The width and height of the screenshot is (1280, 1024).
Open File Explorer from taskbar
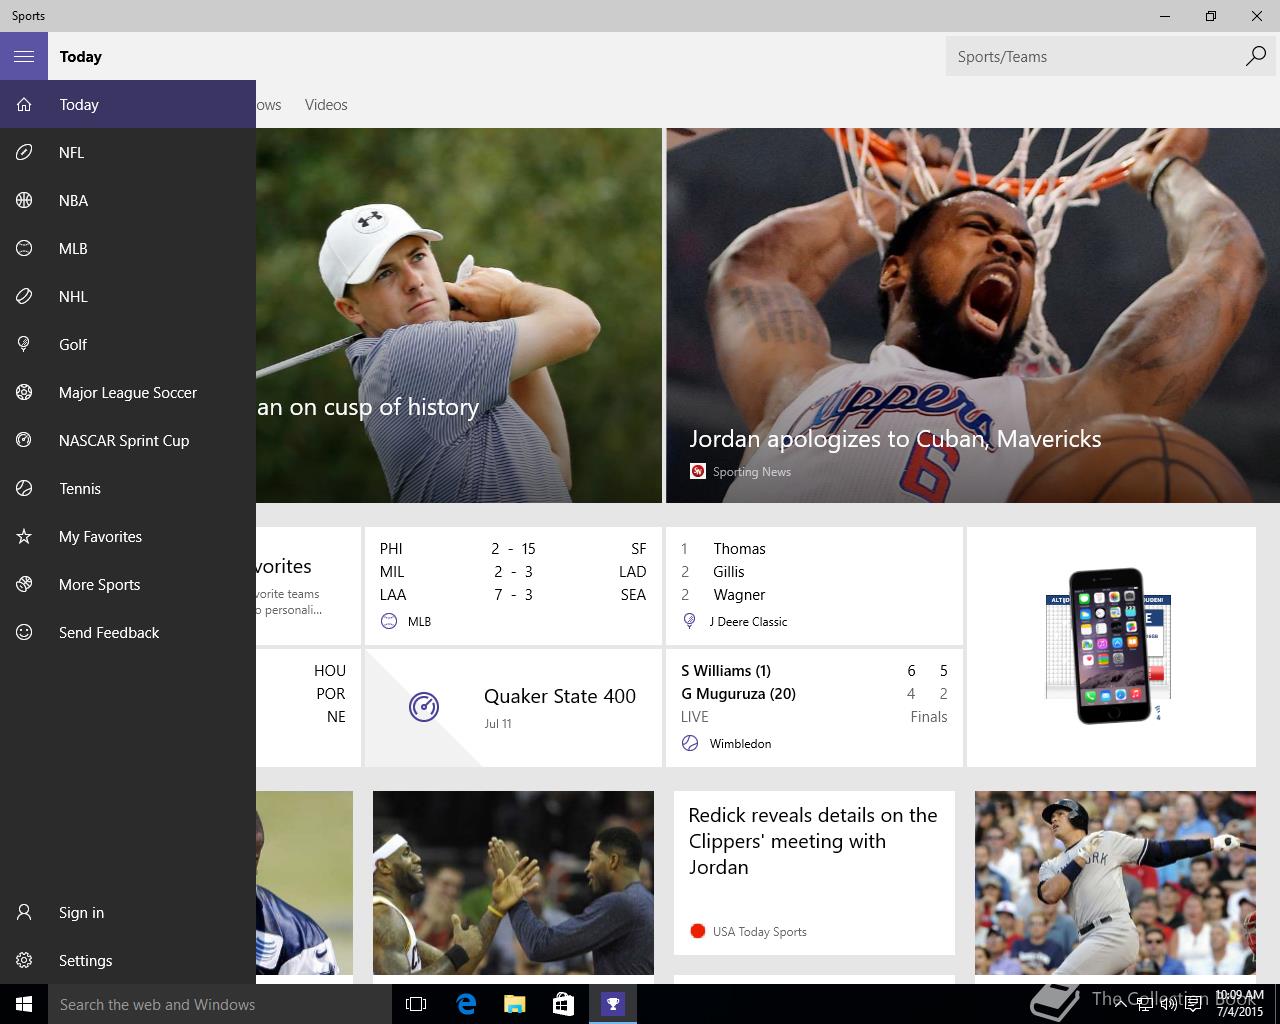coord(514,1004)
